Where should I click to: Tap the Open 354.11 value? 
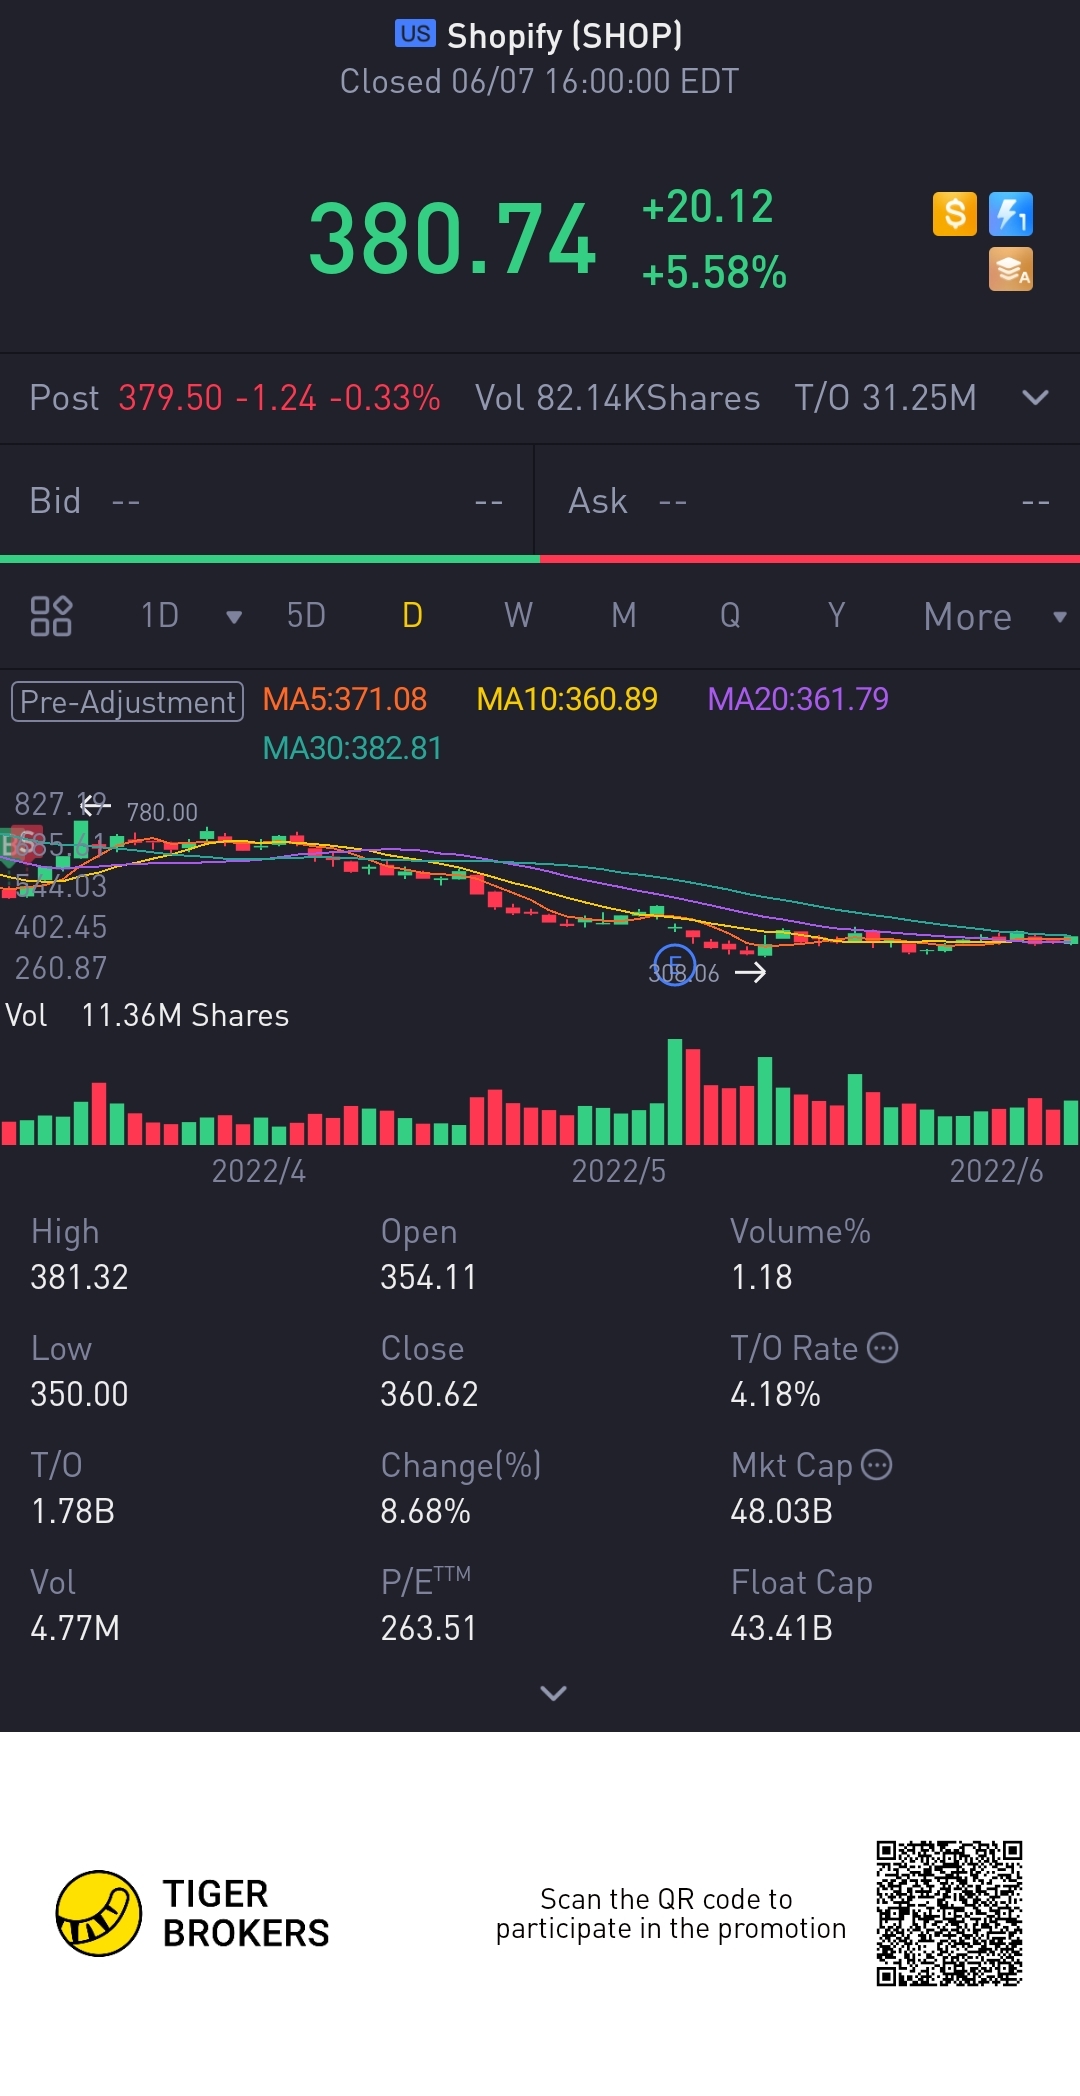coord(428,1277)
